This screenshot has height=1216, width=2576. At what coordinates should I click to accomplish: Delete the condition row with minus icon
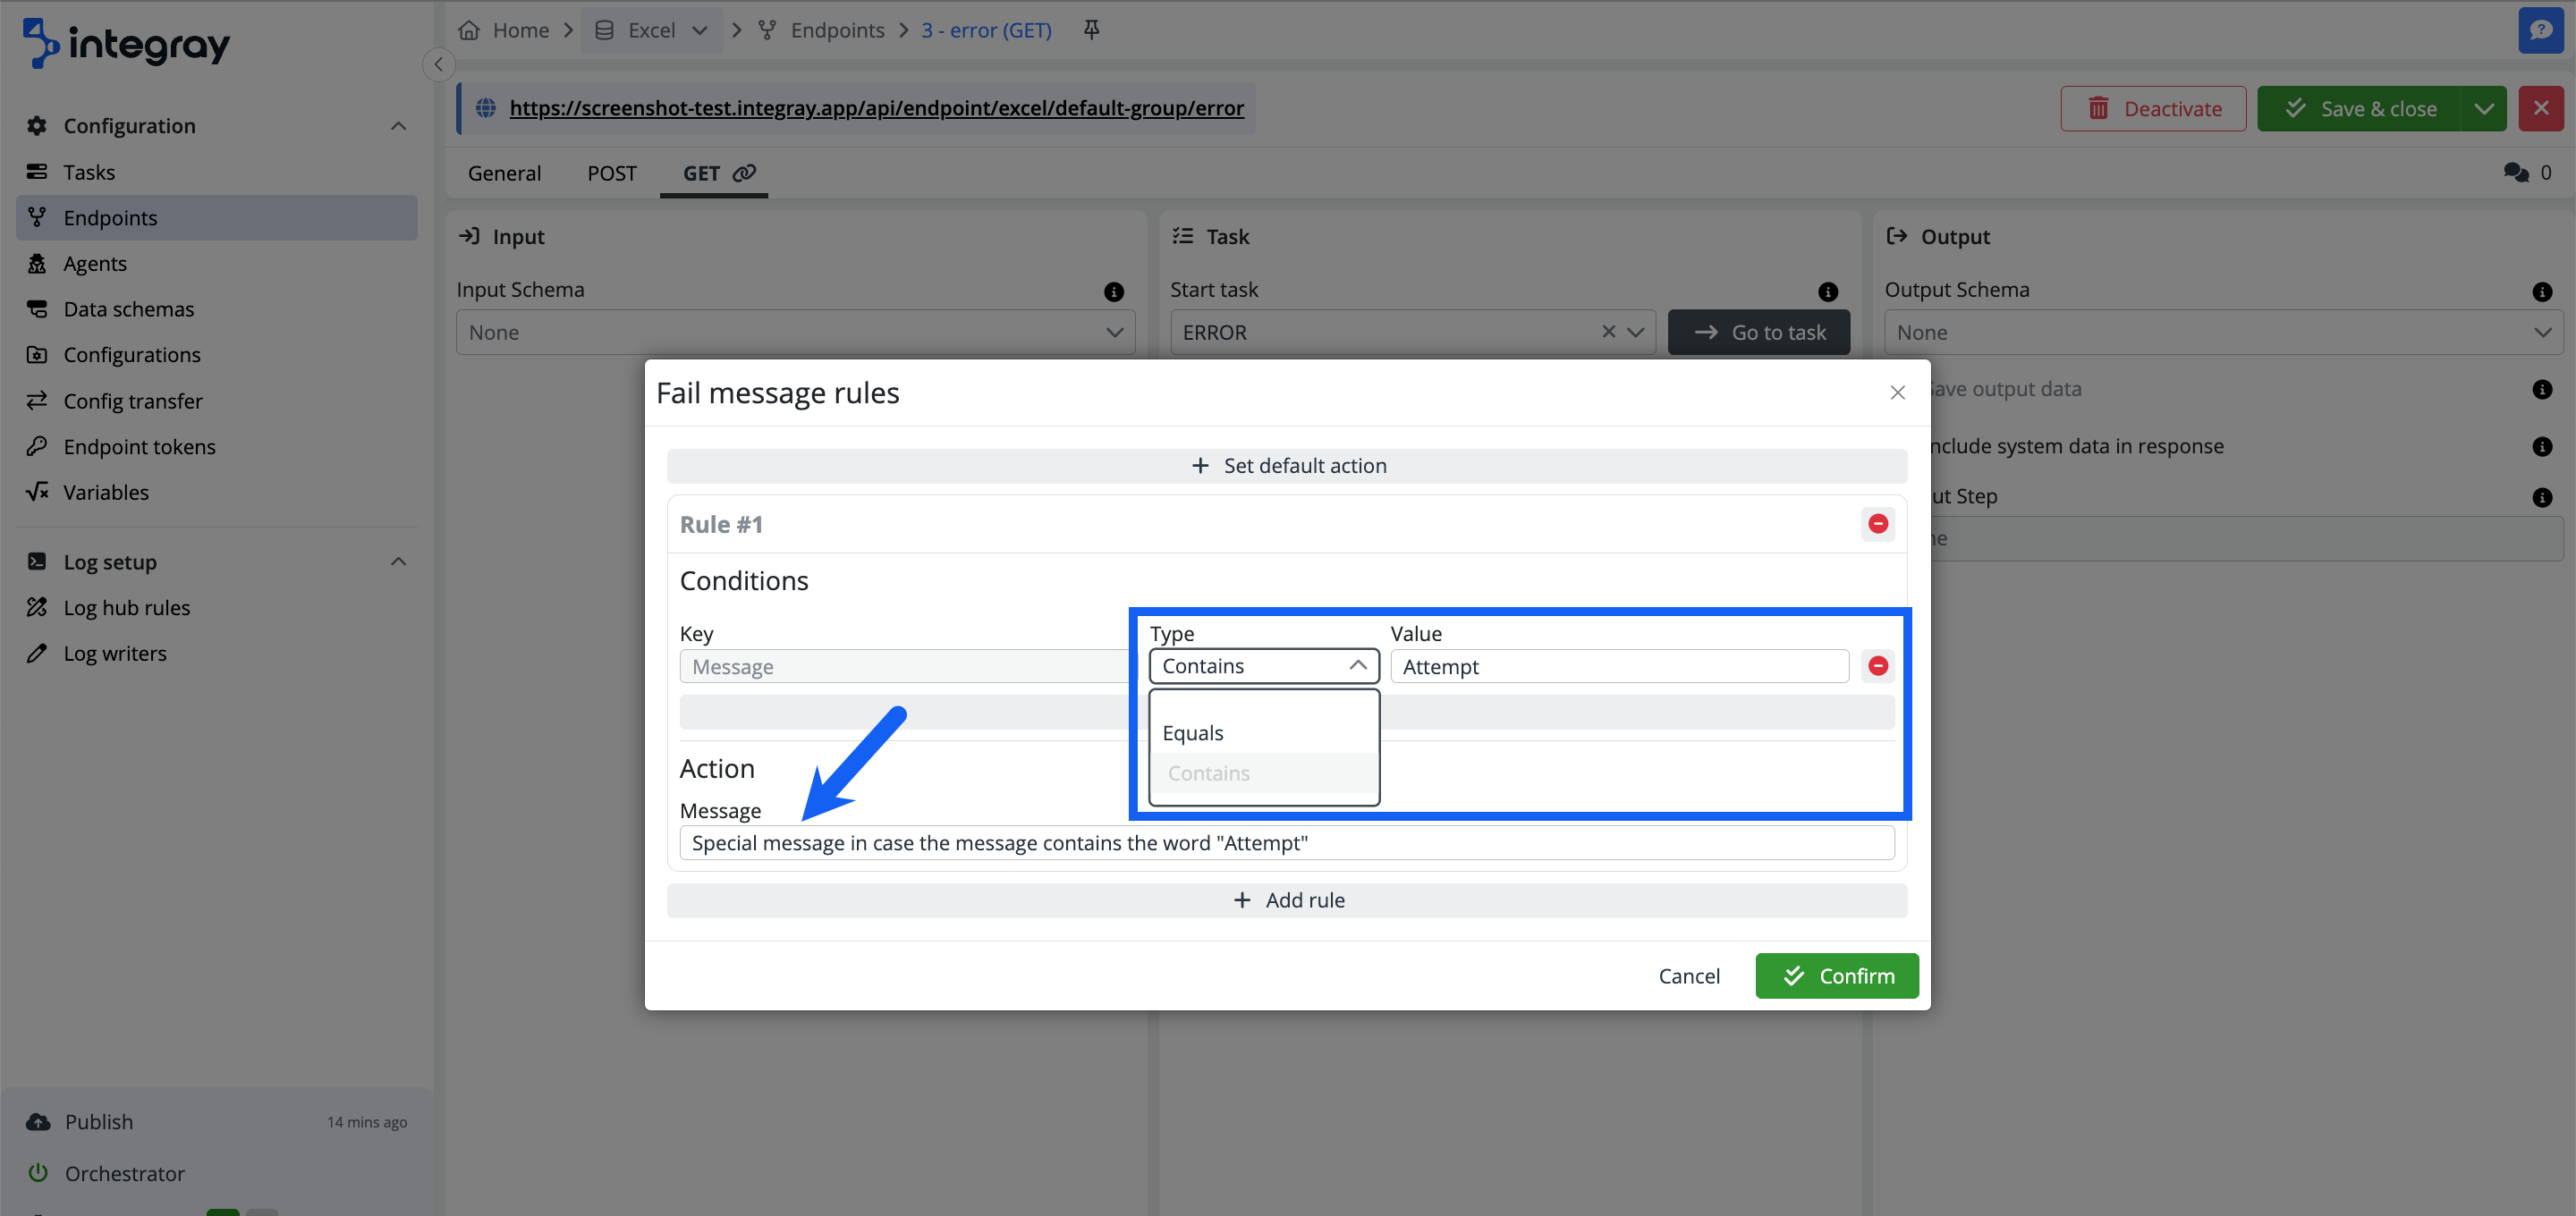1877,666
